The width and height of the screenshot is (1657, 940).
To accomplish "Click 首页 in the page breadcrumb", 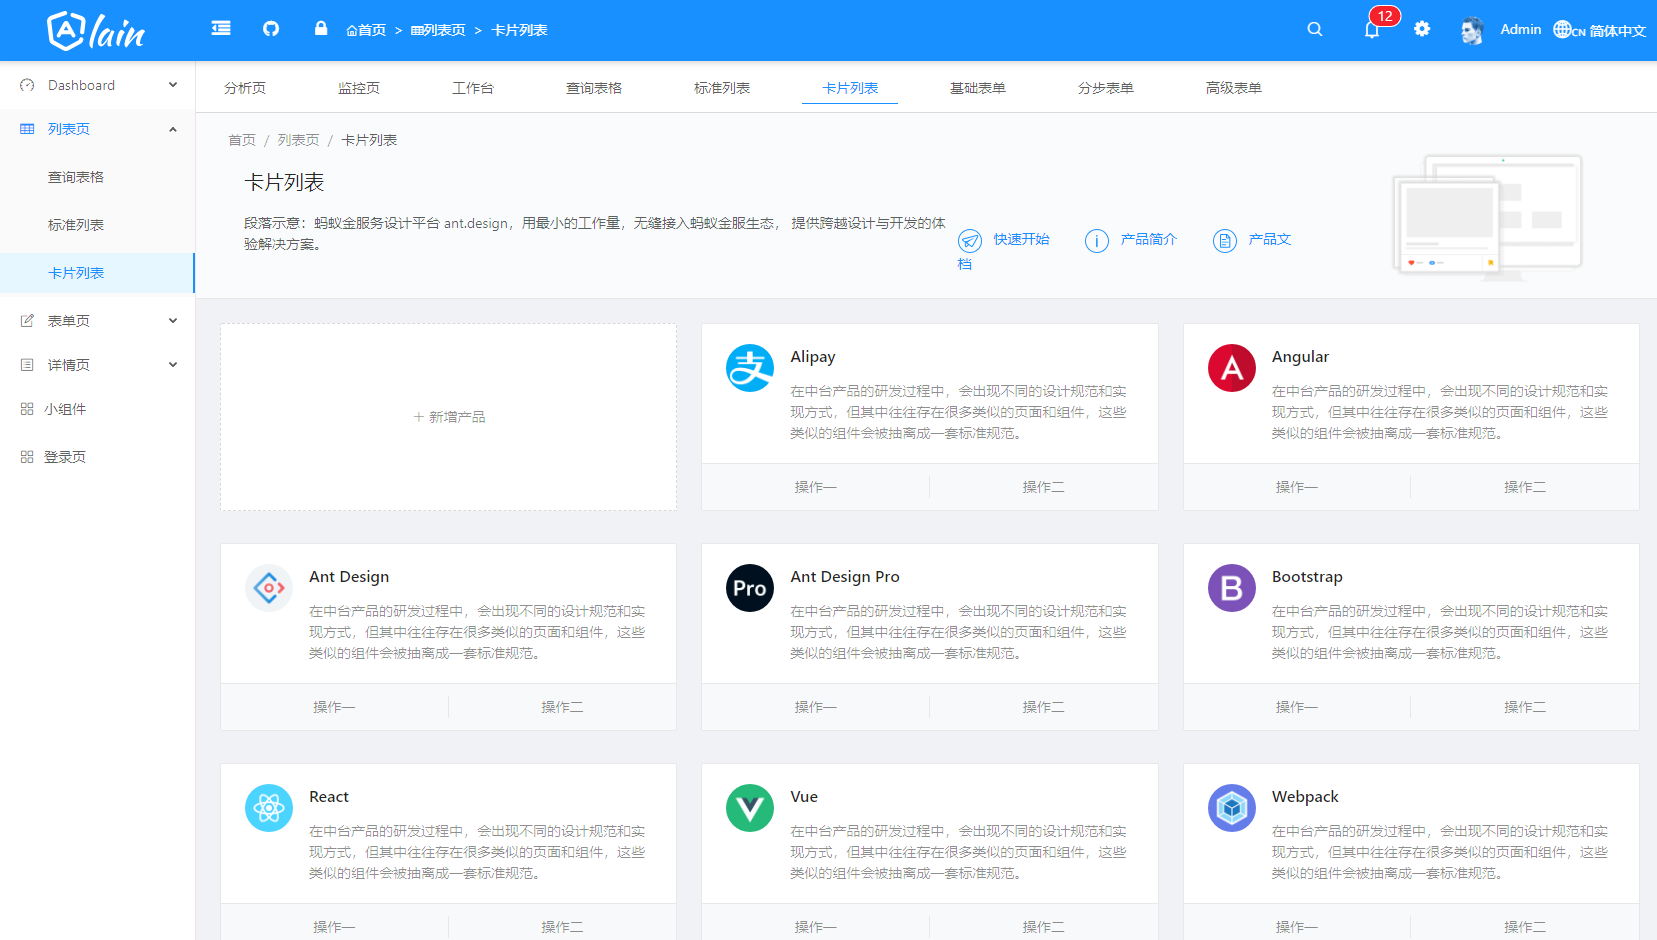I will (242, 140).
